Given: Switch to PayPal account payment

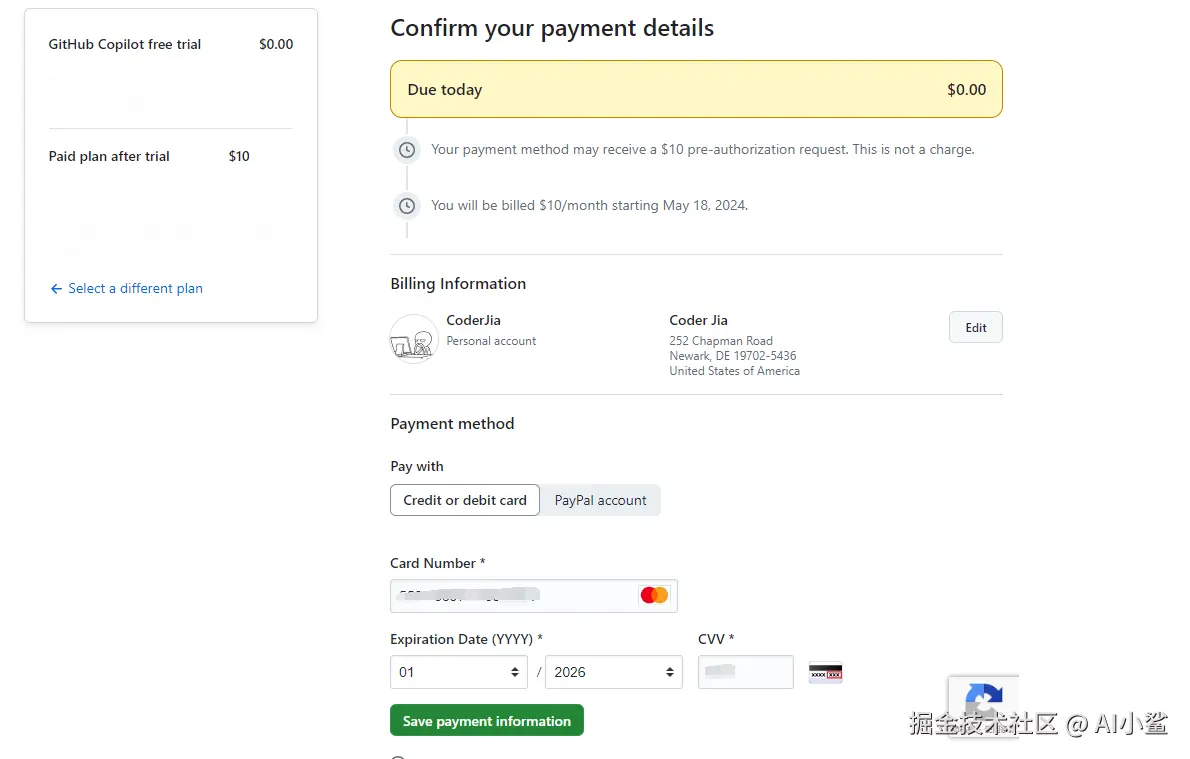Looking at the screenshot, I should (x=600, y=500).
